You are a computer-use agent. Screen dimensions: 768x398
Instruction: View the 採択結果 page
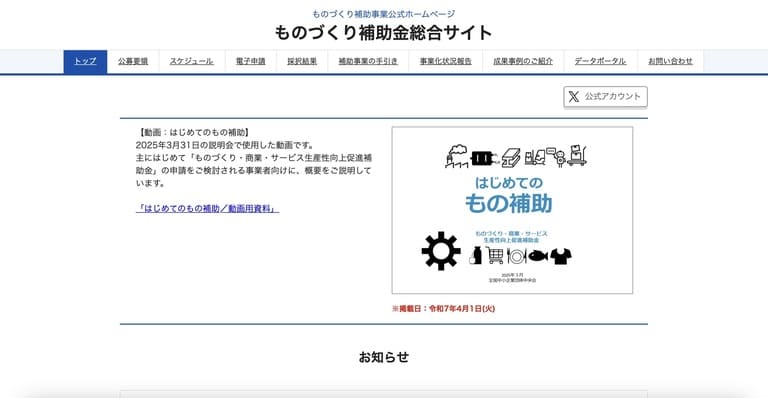coord(302,62)
